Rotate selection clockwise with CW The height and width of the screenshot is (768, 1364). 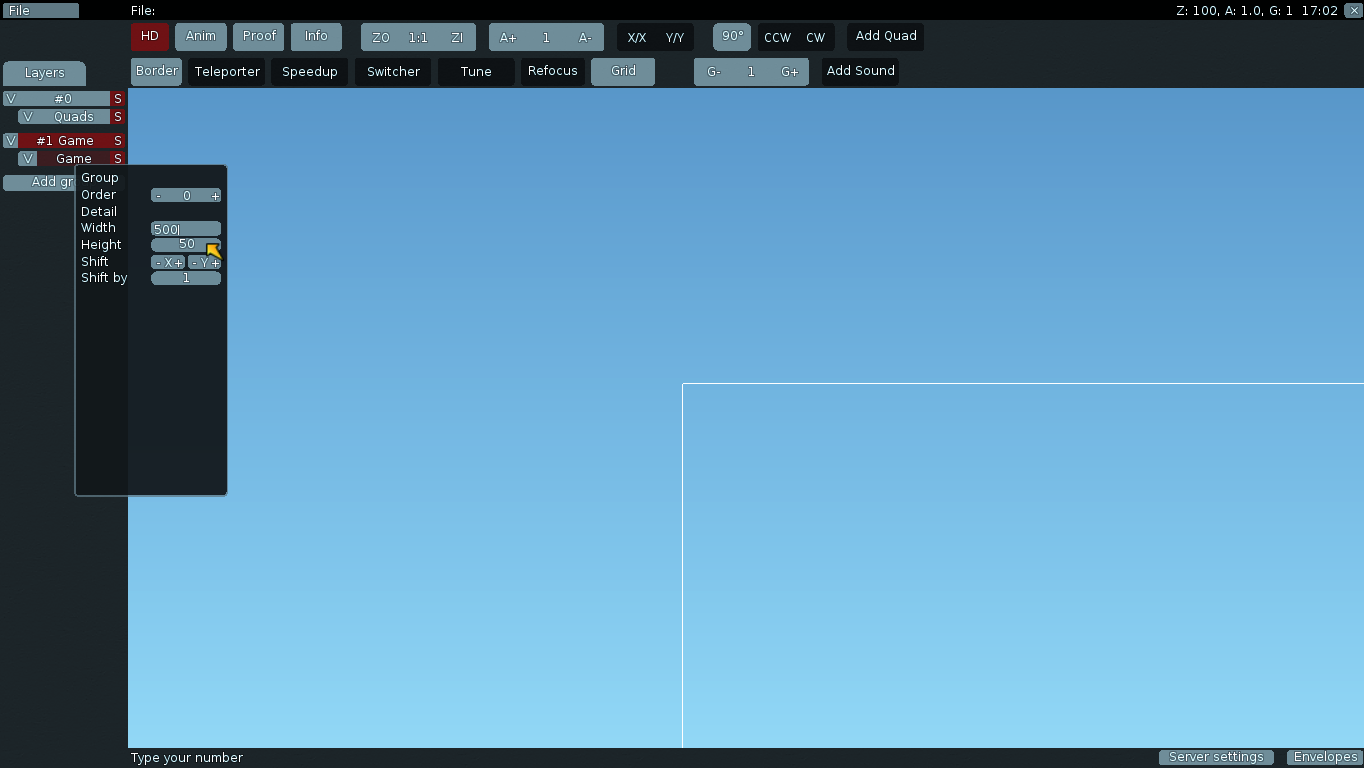tap(816, 38)
